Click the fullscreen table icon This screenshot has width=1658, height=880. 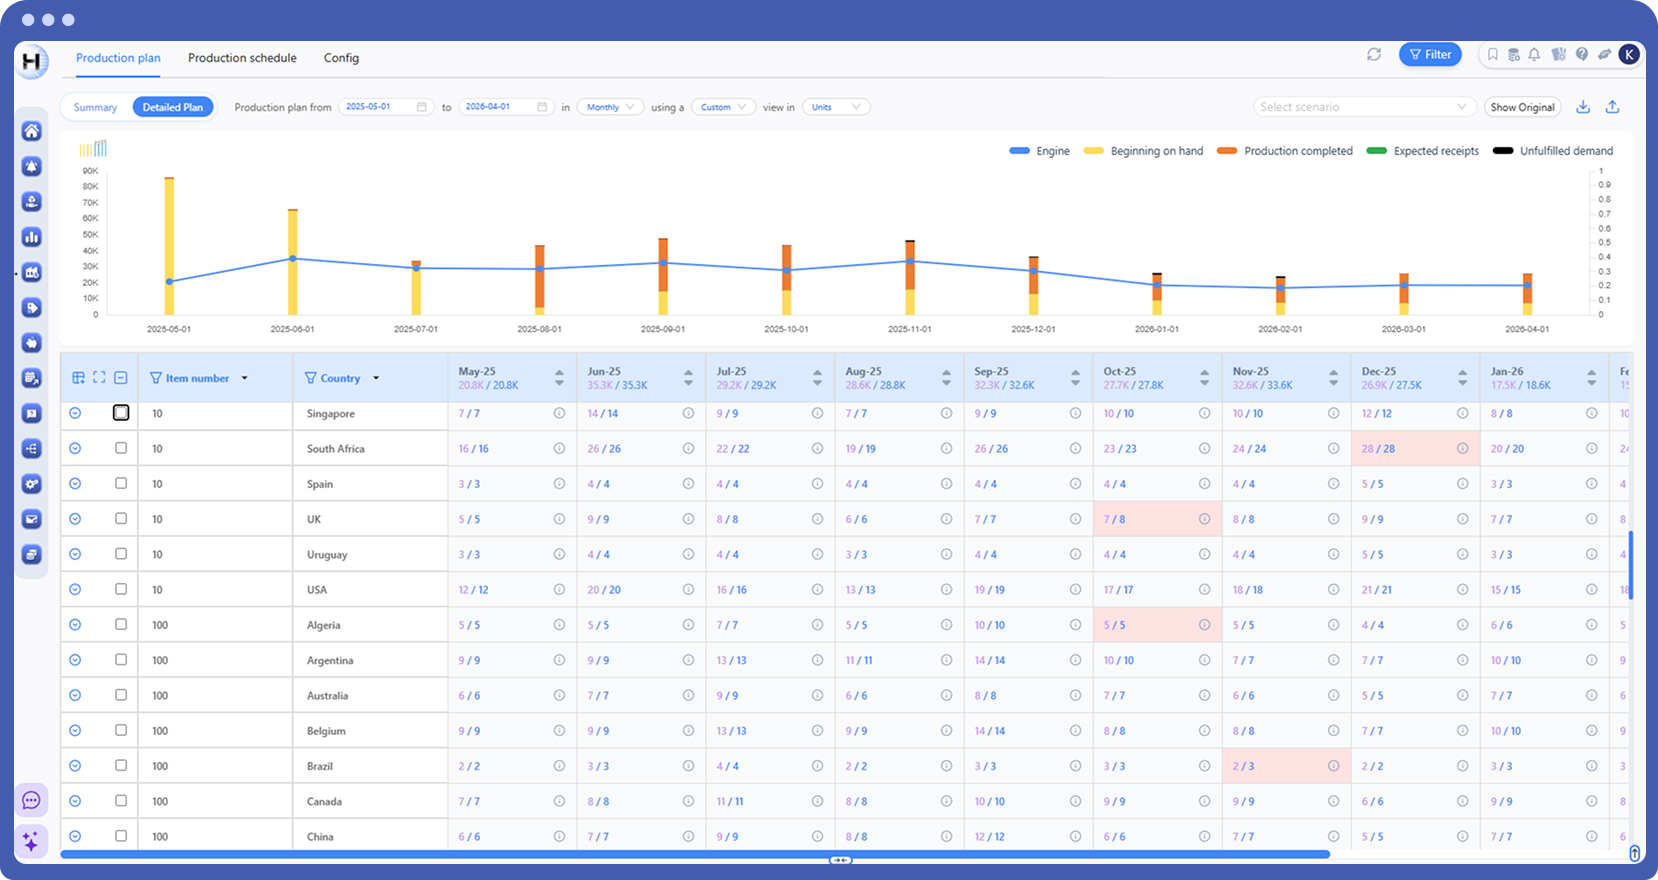[99, 378]
